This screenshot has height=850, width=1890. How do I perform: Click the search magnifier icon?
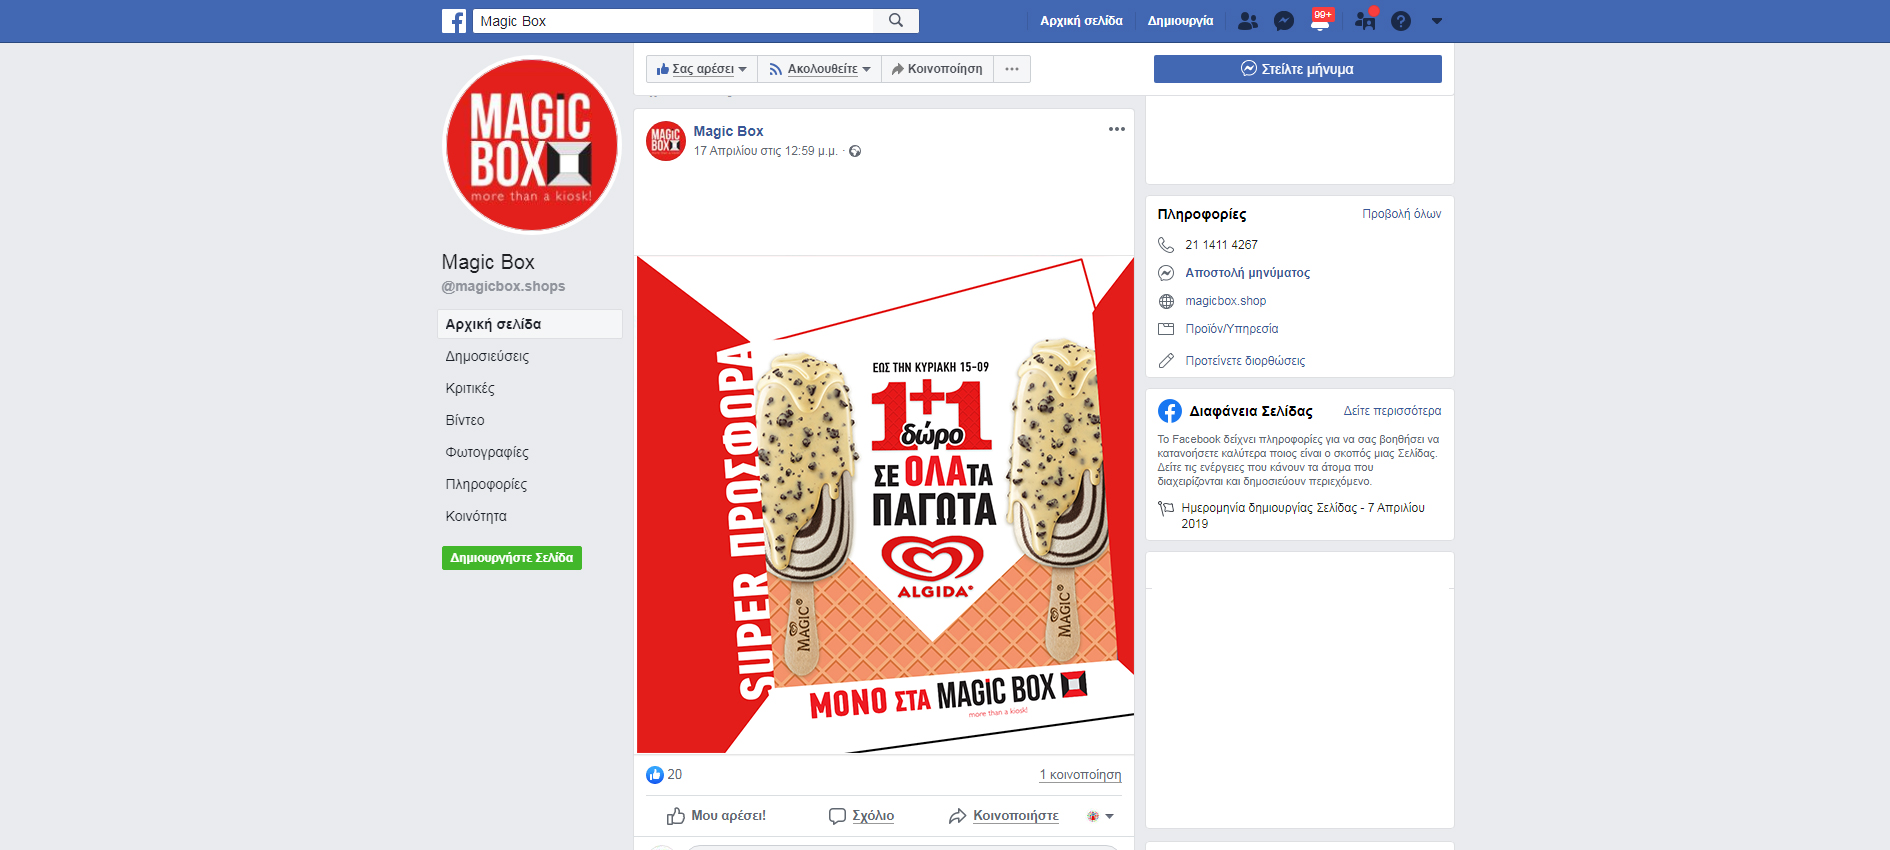click(x=896, y=21)
